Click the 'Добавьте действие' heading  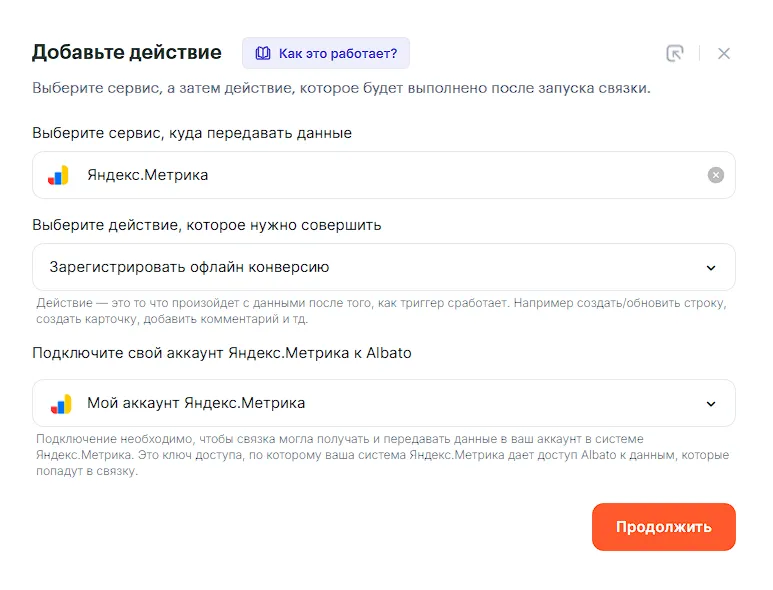coord(127,52)
